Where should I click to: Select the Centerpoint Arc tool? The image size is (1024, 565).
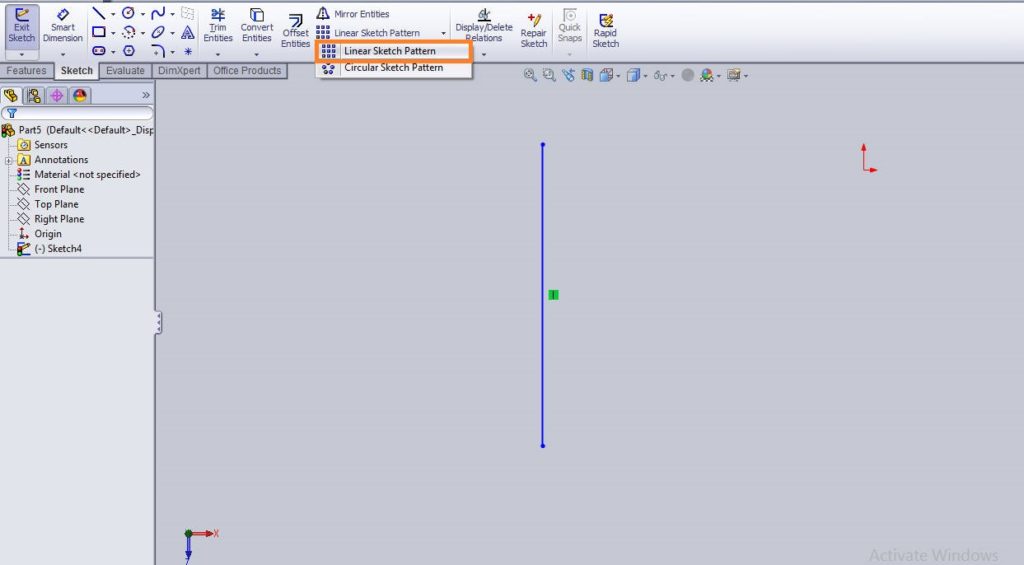pos(129,32)
